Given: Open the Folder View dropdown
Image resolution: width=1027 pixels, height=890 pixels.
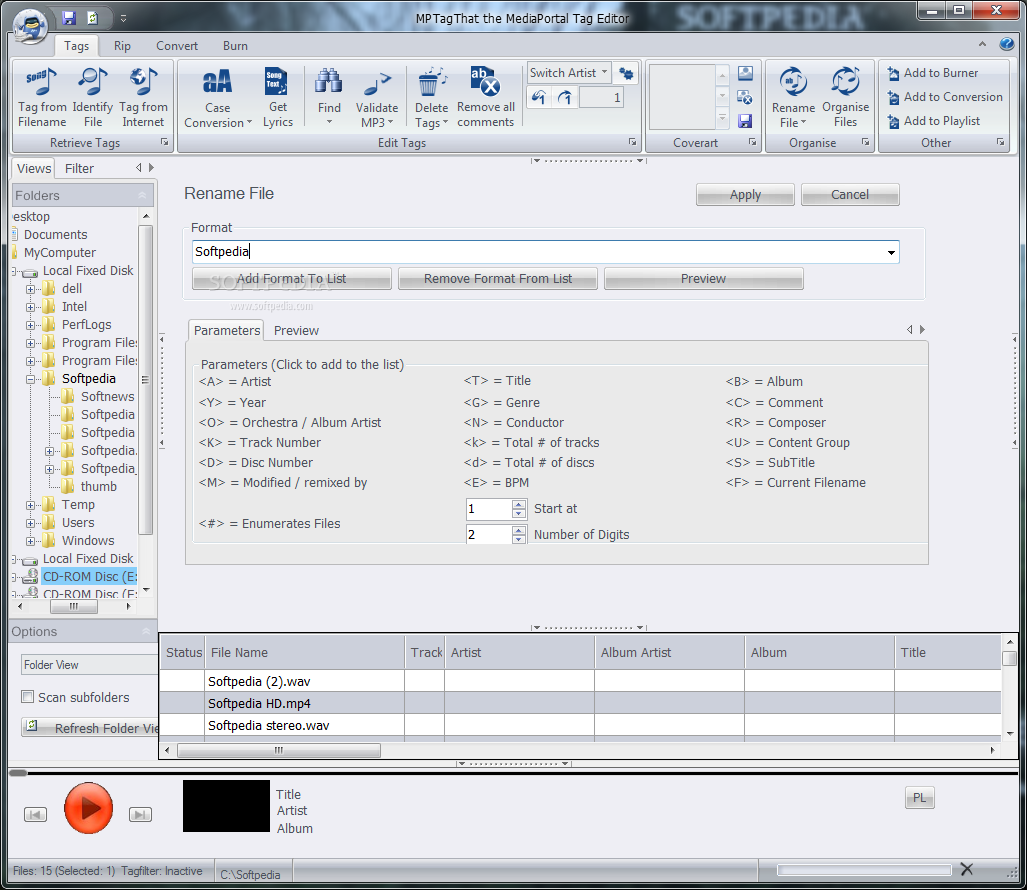Looking at the screenshot, I should click(x=89, y=665).
